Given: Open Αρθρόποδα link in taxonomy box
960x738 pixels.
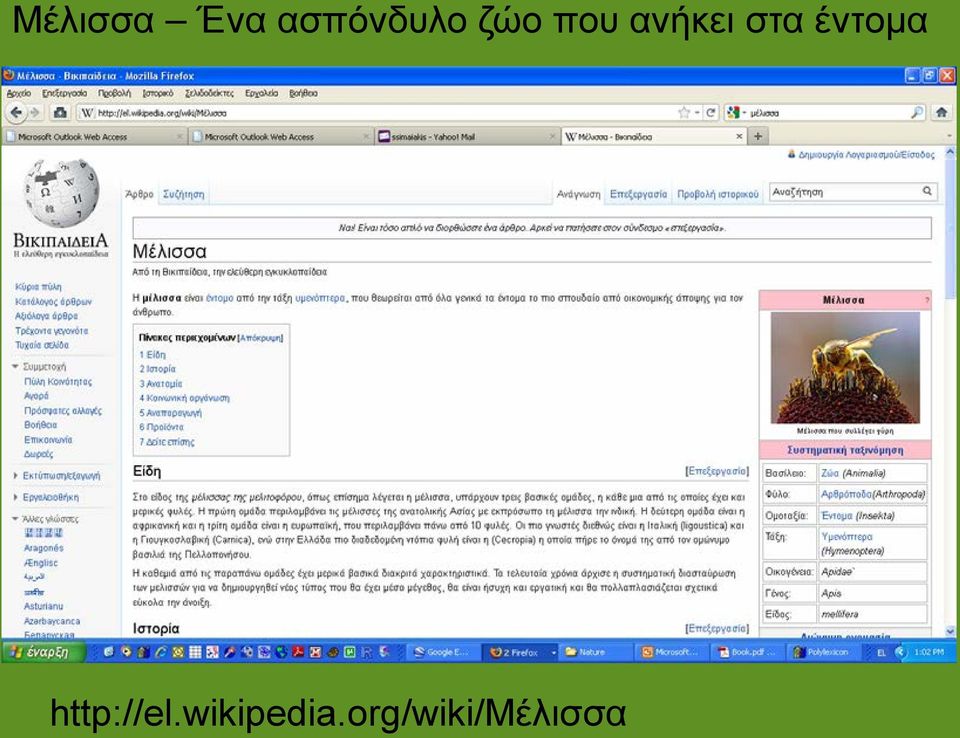Looking at the screenshot, I should click(846, 494).
